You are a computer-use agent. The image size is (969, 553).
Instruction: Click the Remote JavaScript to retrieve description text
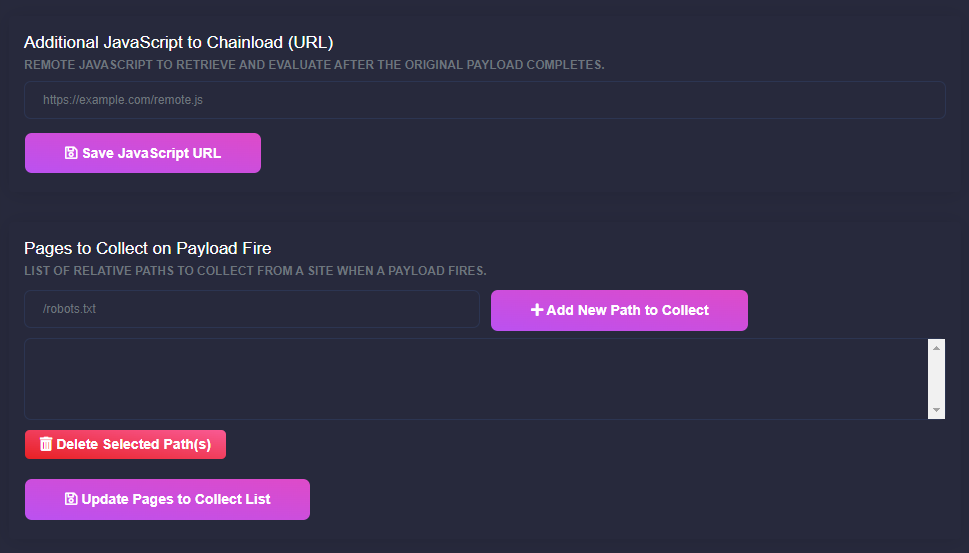pos(314,65)
